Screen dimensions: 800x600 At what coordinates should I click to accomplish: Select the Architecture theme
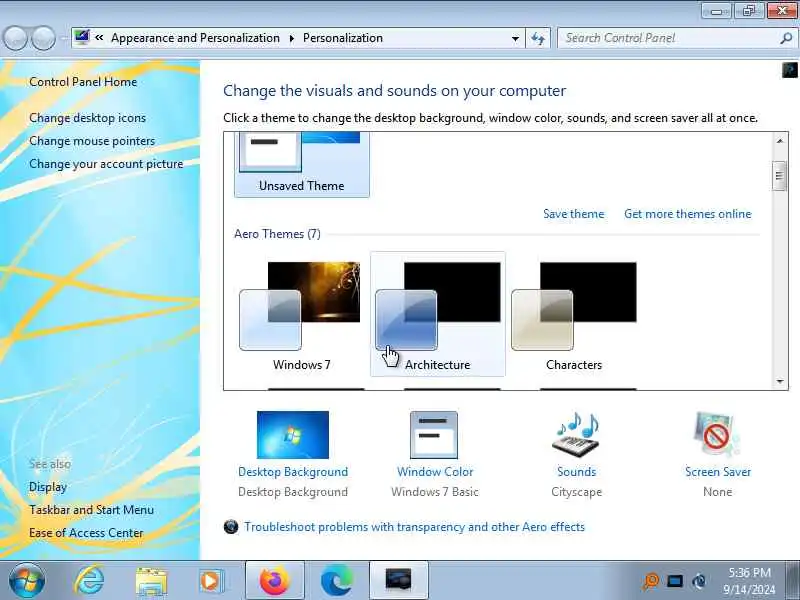(438, 314)
